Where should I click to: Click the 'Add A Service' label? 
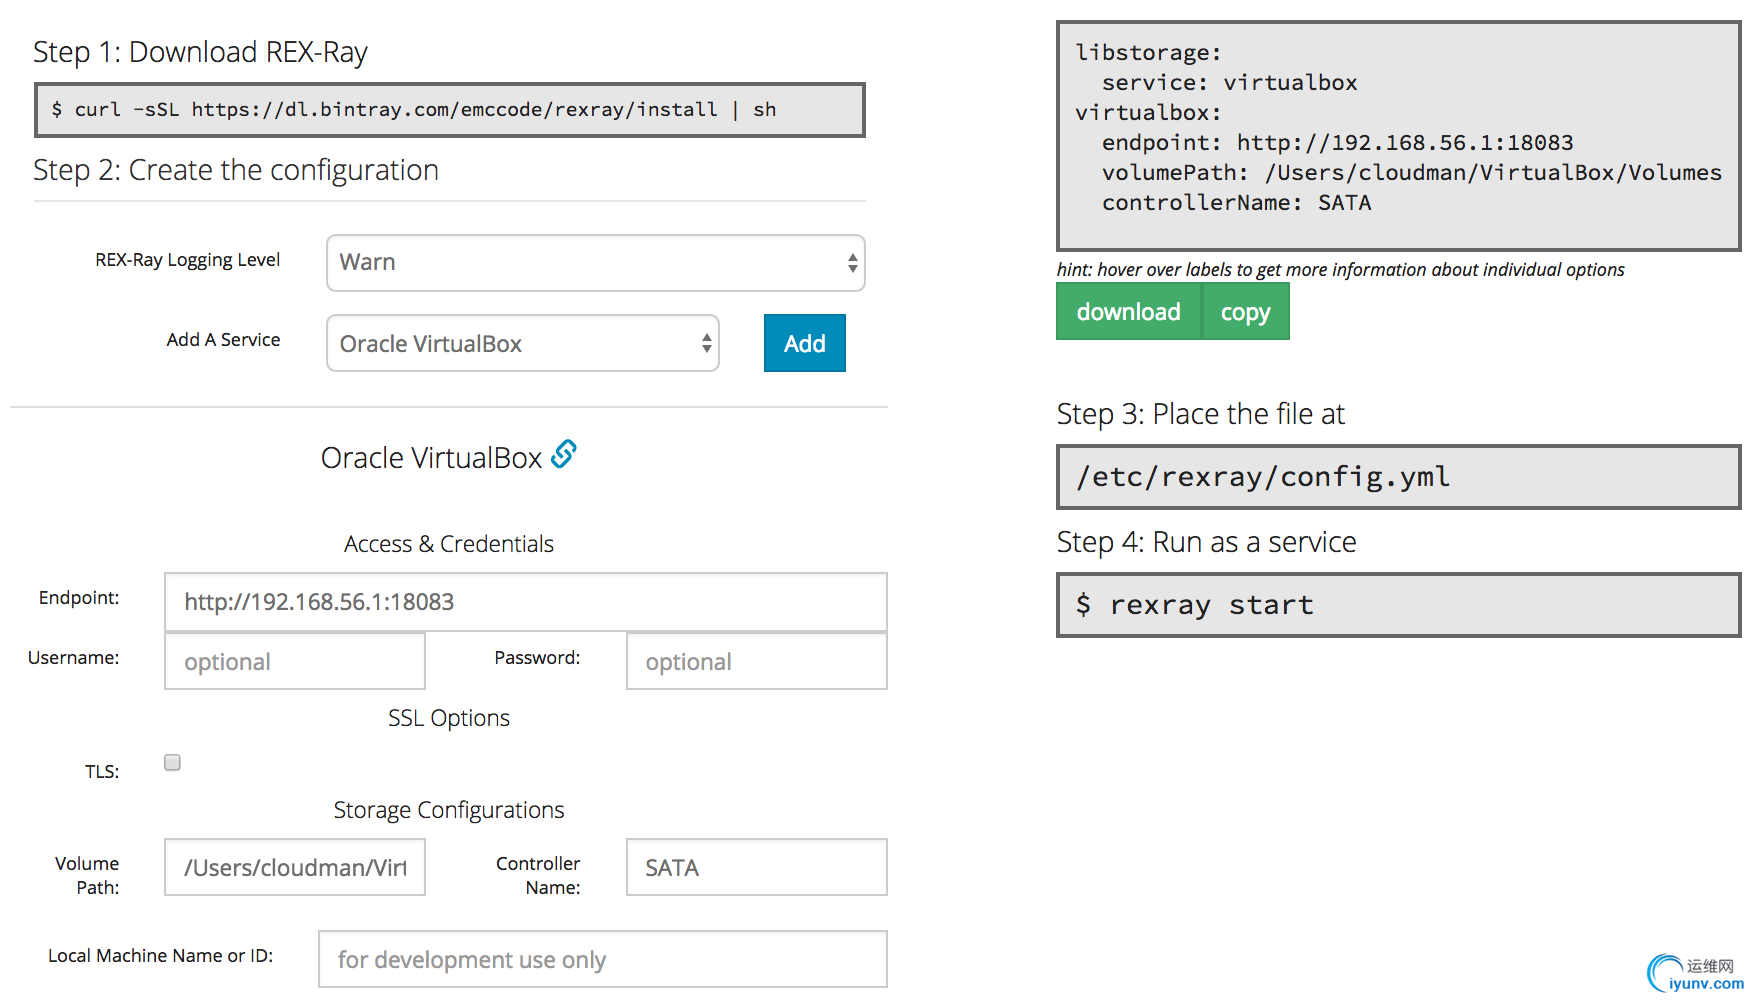(x=223, y=340)
